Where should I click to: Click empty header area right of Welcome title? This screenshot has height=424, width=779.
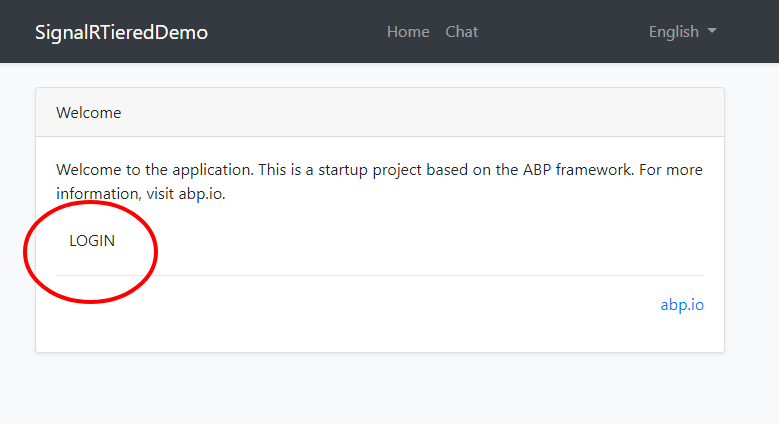click(x=420, y=113)
